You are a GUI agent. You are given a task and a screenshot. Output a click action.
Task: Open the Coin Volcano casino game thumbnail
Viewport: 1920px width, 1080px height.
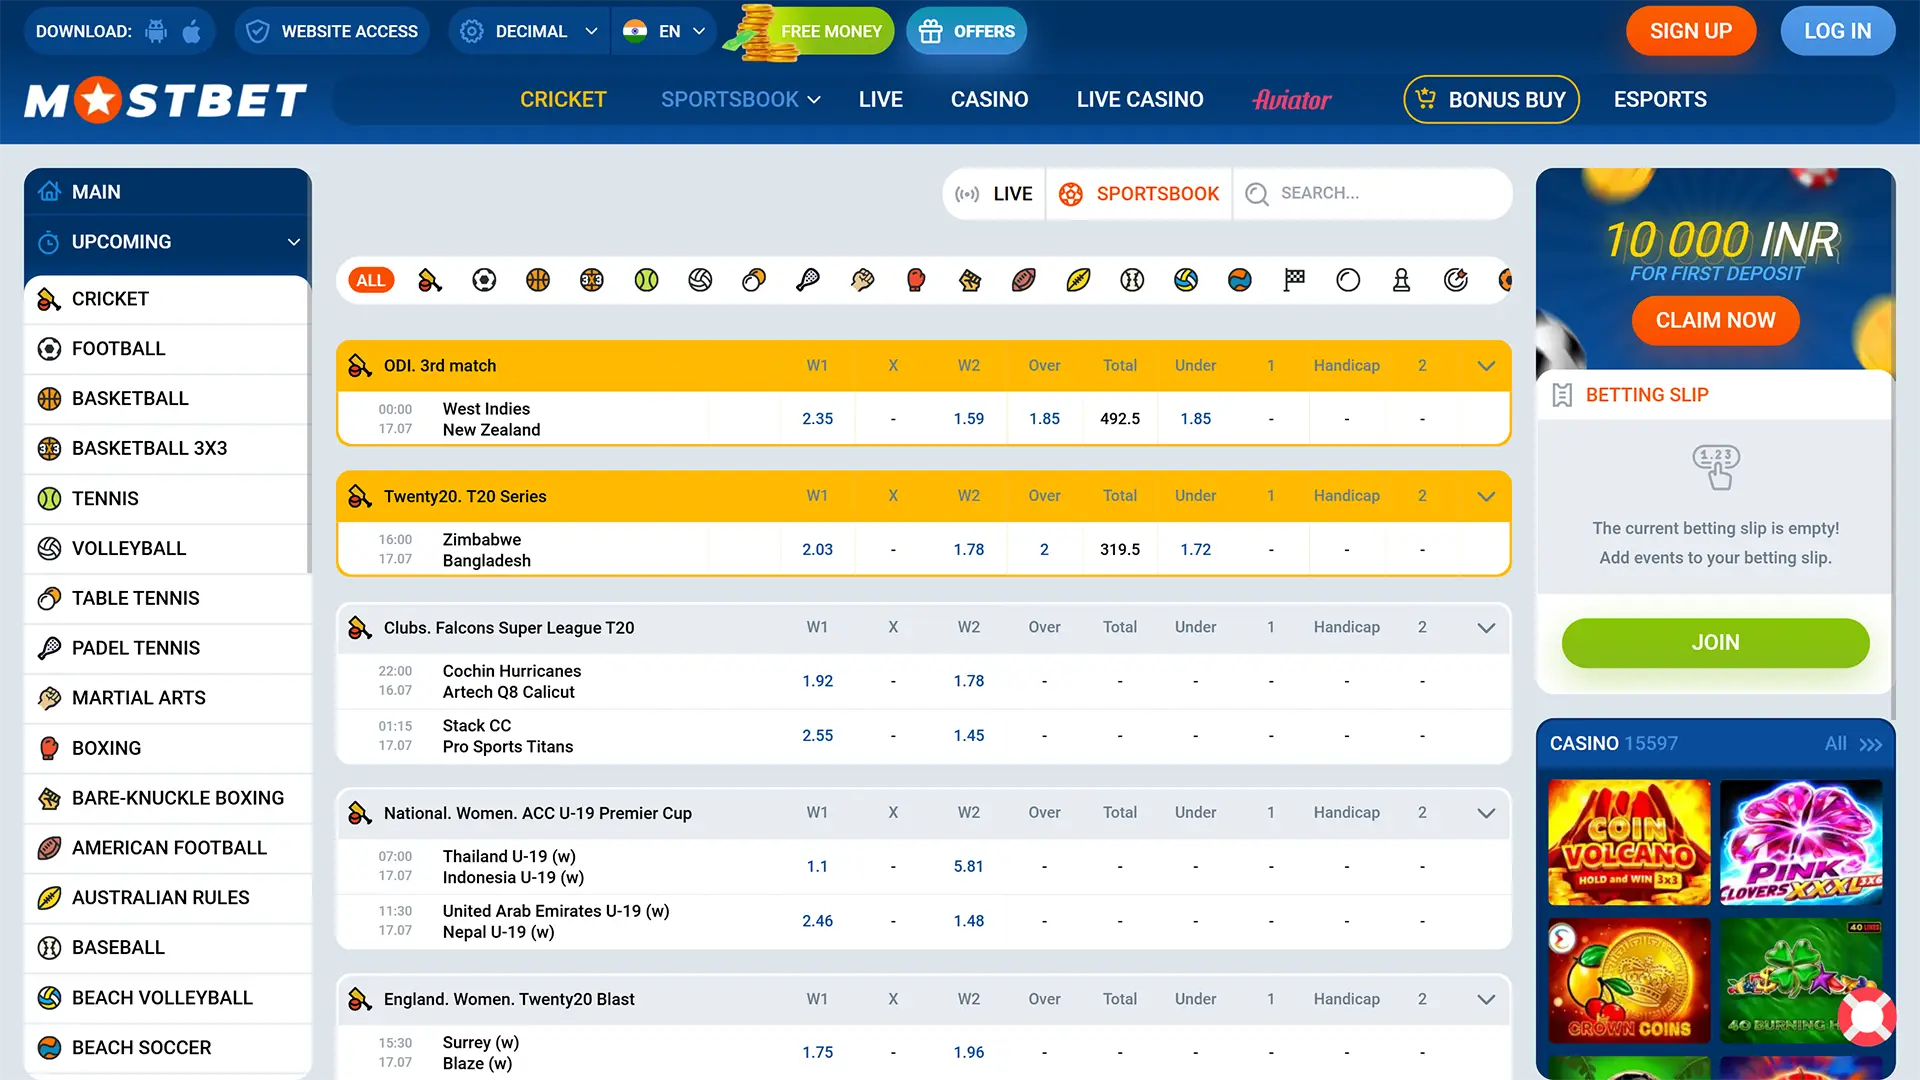click(x=1629, y=842)
